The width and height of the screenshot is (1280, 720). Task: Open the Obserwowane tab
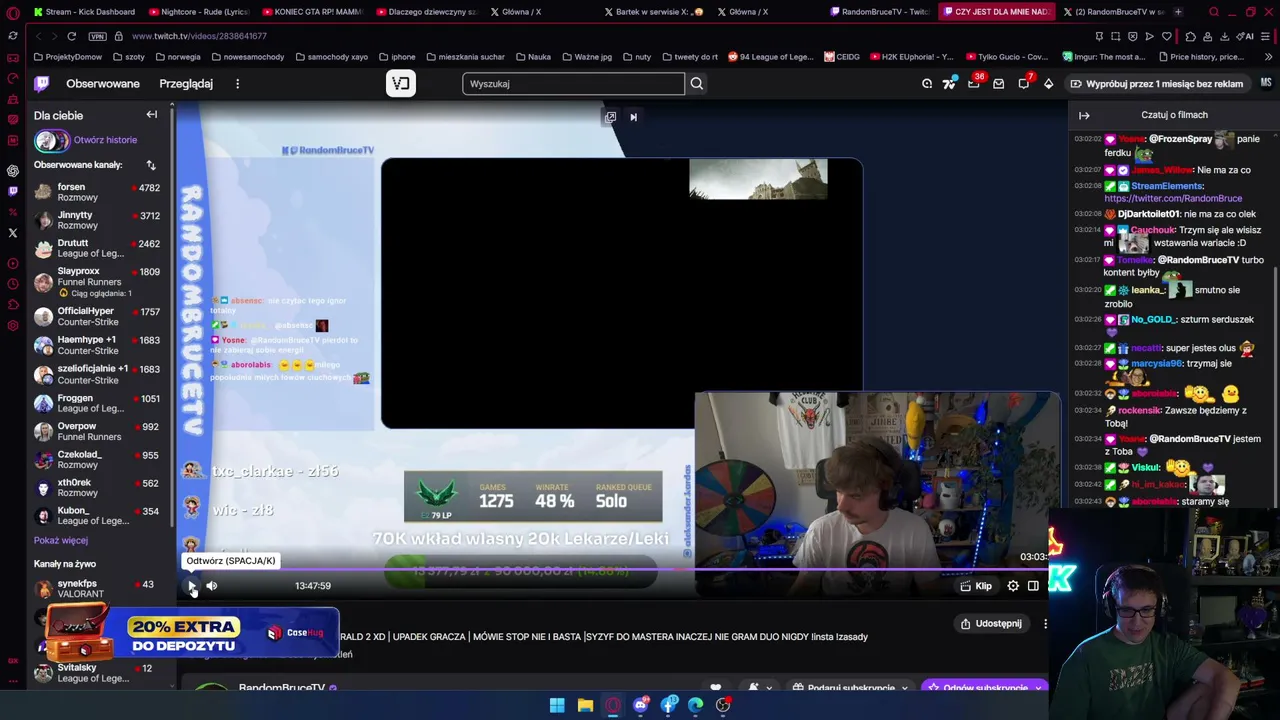[103, 84]
